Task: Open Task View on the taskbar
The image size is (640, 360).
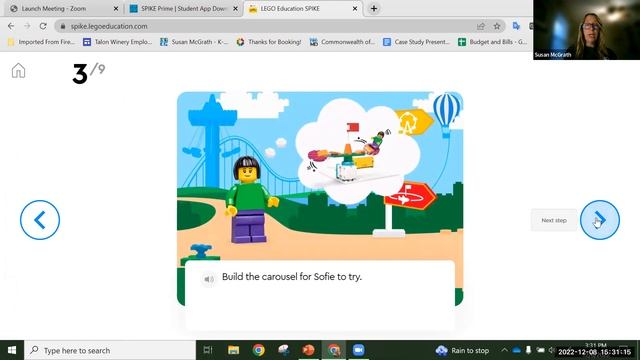Action: [x=208, y=350]
